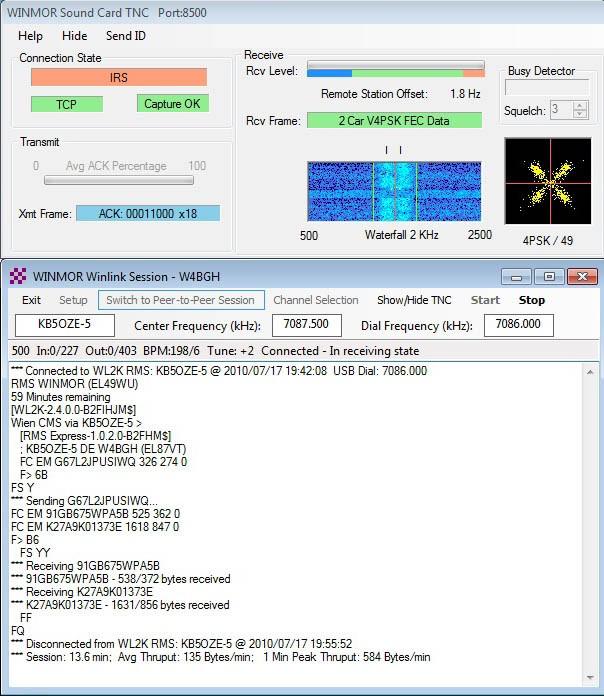
Task: Click 'BPM:198/6' in the status line
Action: point(171,351)
